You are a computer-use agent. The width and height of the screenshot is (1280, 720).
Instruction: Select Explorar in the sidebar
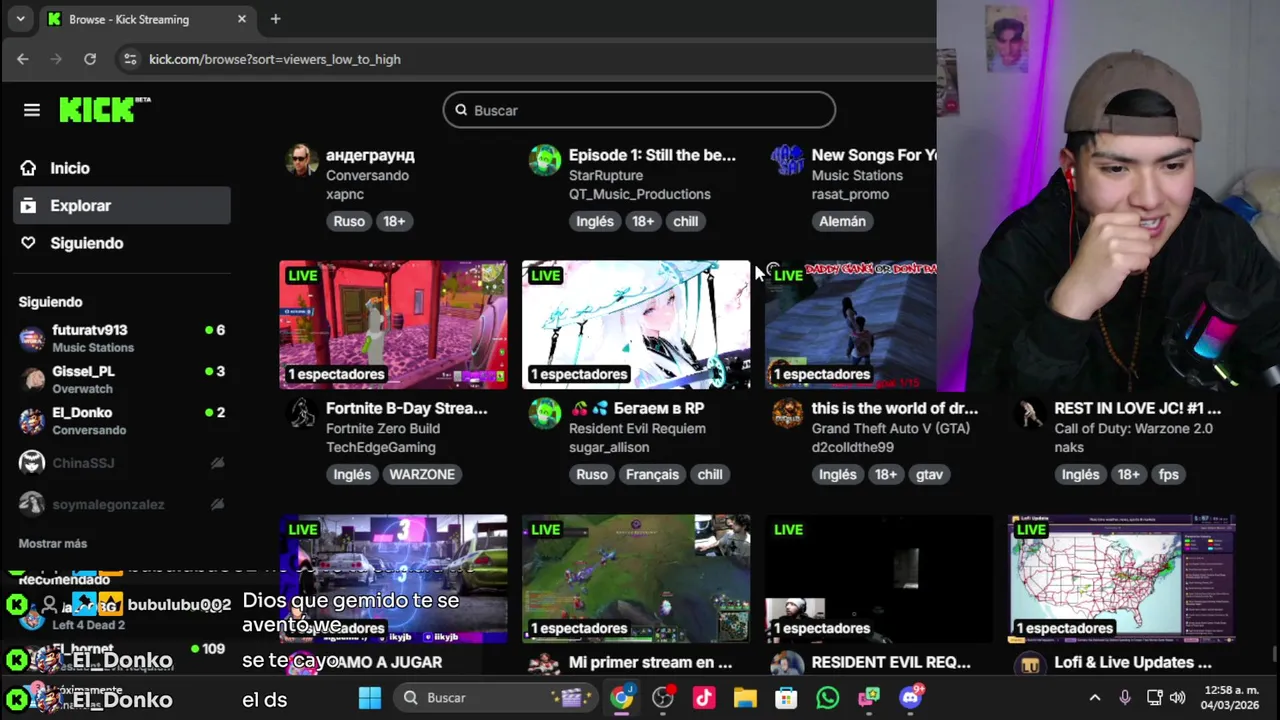(122, 205)
